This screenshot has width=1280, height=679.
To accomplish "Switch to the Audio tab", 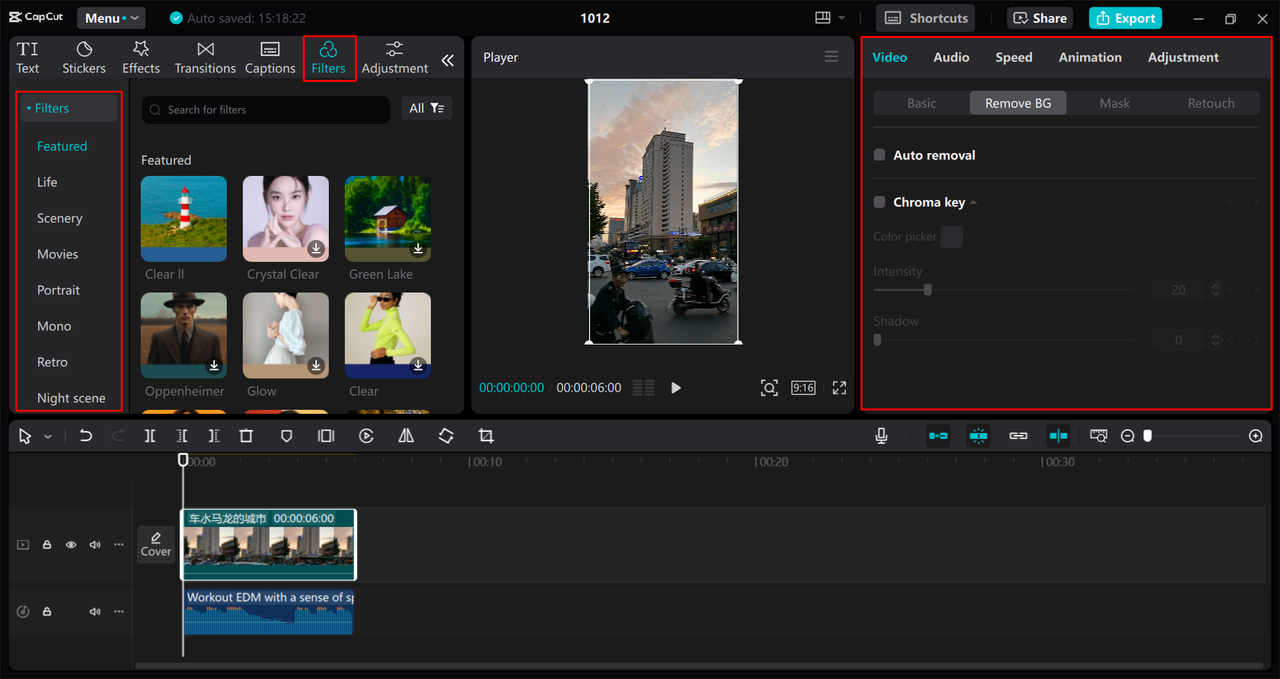I will pyautogui.click(x=951, y=57).
